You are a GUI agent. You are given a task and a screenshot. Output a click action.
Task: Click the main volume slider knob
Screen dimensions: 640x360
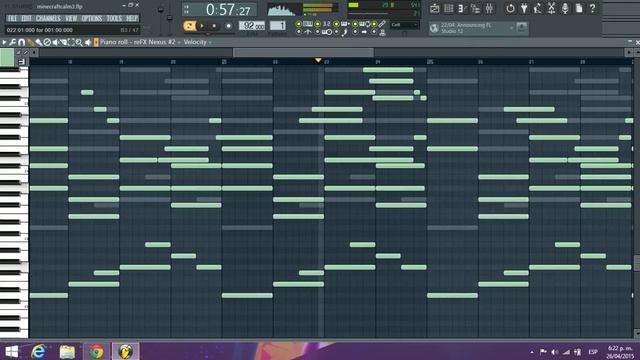(161, 10)
